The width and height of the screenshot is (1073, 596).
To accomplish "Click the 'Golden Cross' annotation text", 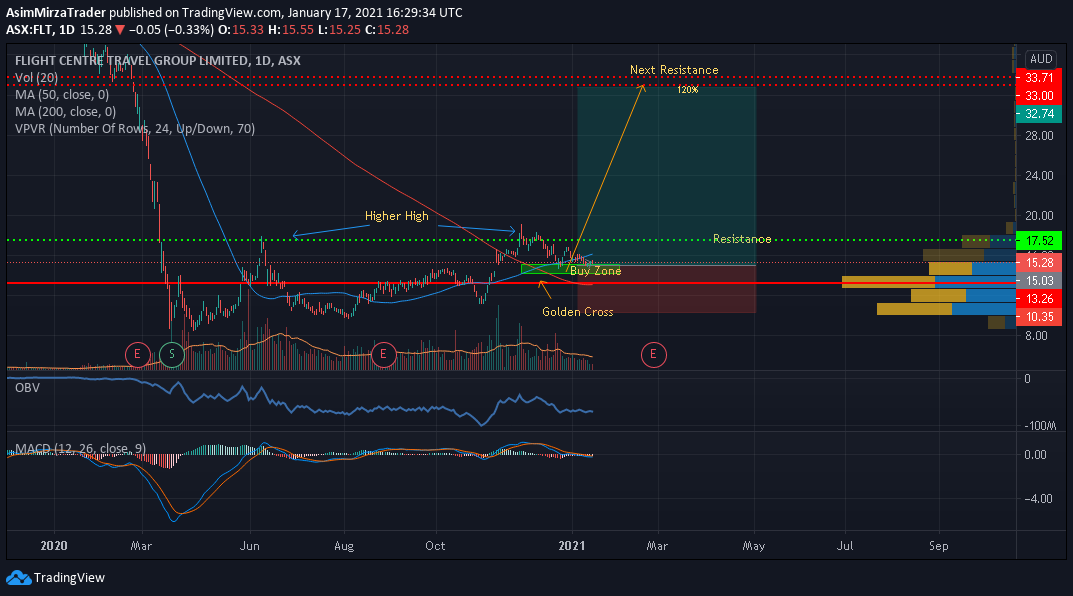I will [578, 312].
